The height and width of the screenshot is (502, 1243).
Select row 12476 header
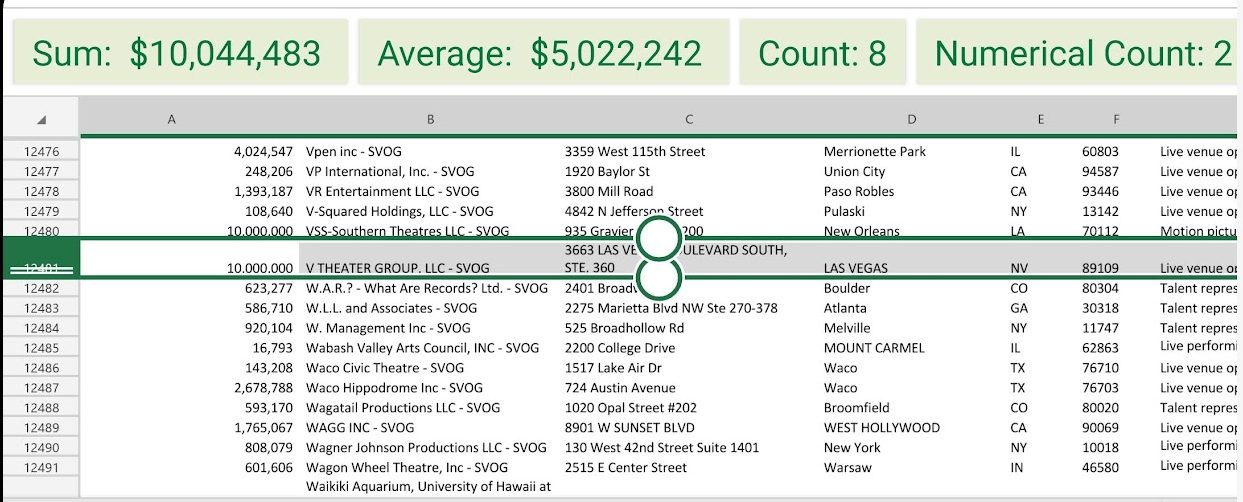[x=40, y=152]
